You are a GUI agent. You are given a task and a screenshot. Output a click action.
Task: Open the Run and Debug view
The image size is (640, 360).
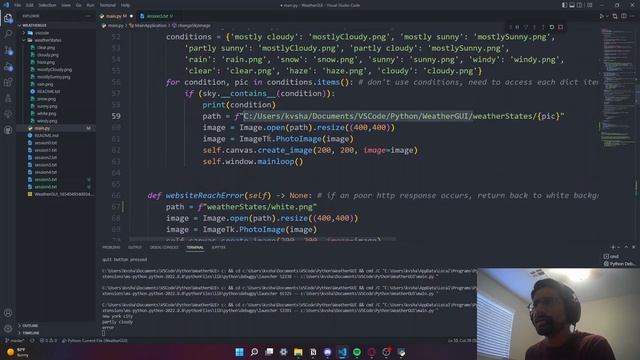(8, 66)
